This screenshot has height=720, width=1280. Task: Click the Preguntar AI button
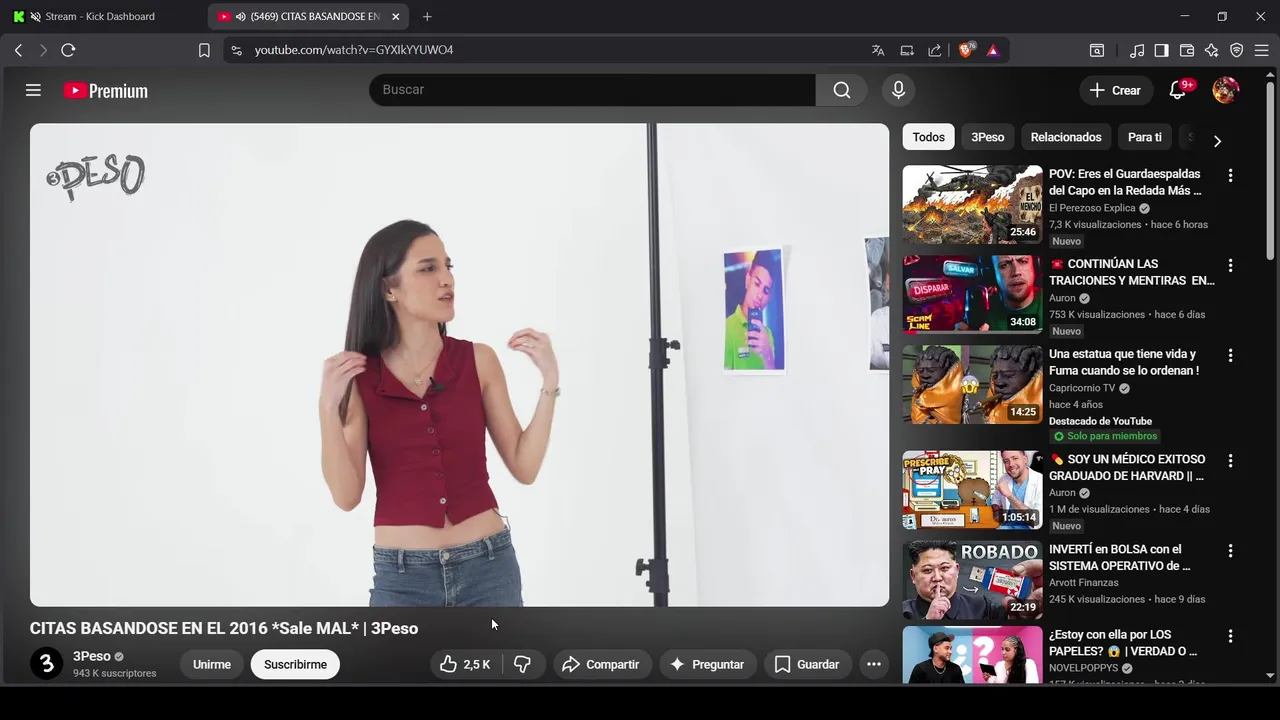[707, 664]
